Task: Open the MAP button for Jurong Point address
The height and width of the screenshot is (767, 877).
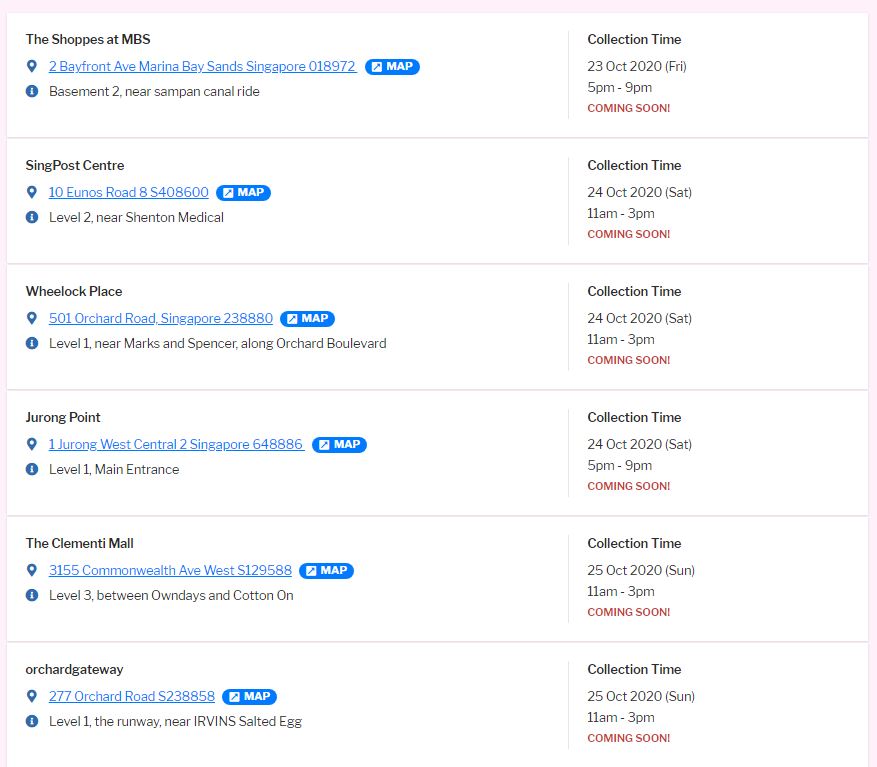Action: pyautogui.click(x=339, y=445)
